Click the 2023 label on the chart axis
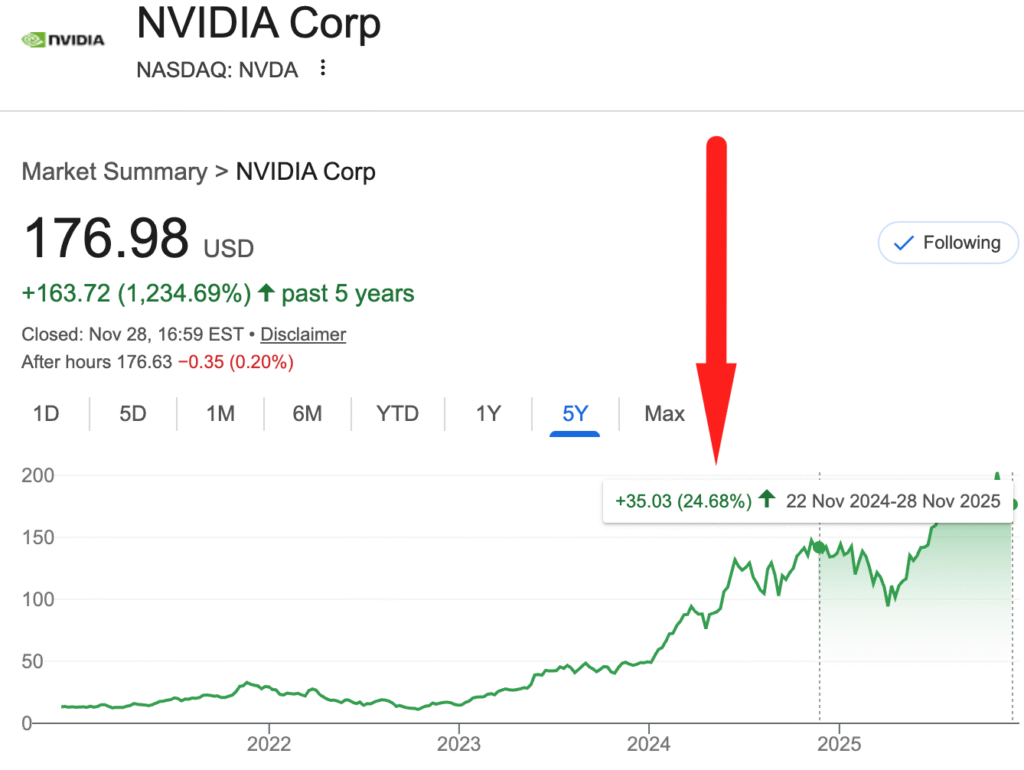This screenshot has width=1024, height=770. [458, 744]
